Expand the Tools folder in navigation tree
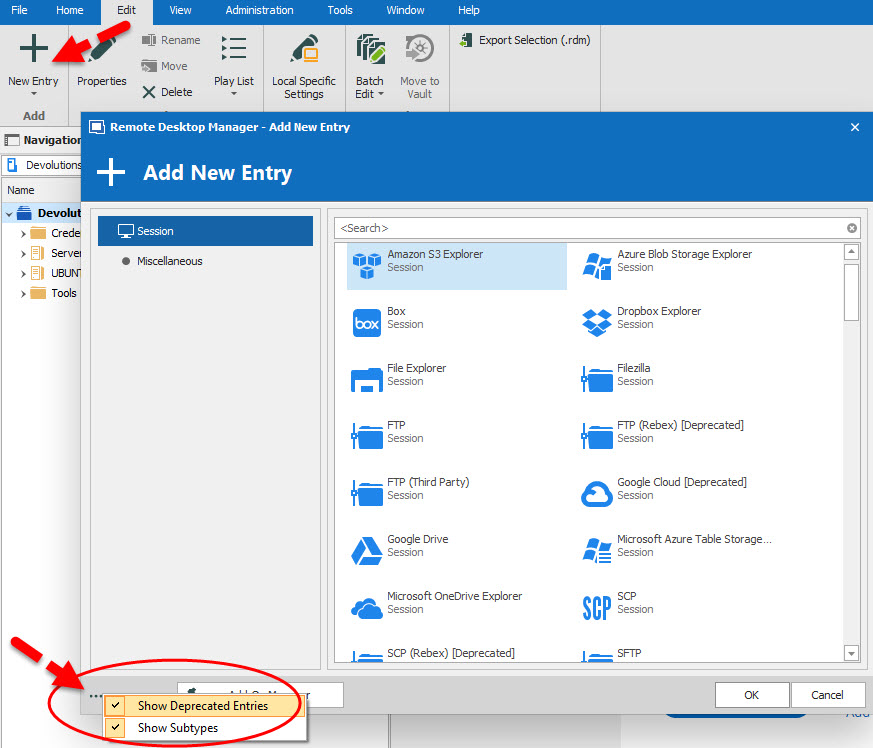 [x=24, y=293]
